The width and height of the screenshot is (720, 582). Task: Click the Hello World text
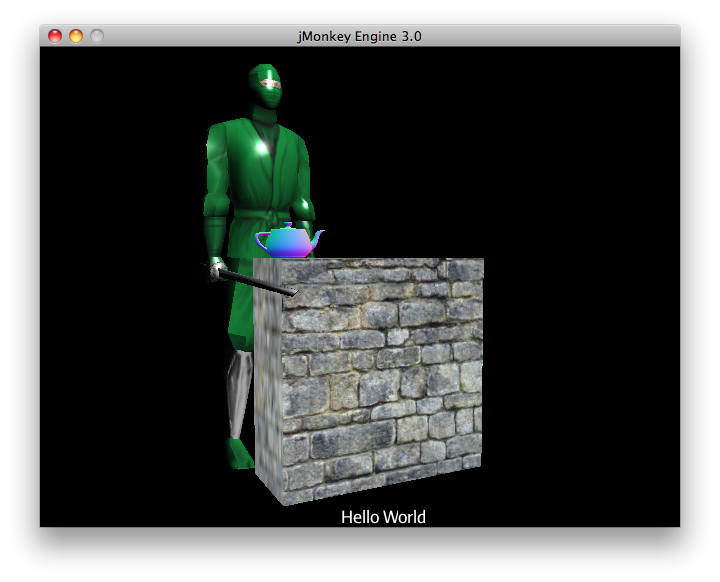pos(383,517)
